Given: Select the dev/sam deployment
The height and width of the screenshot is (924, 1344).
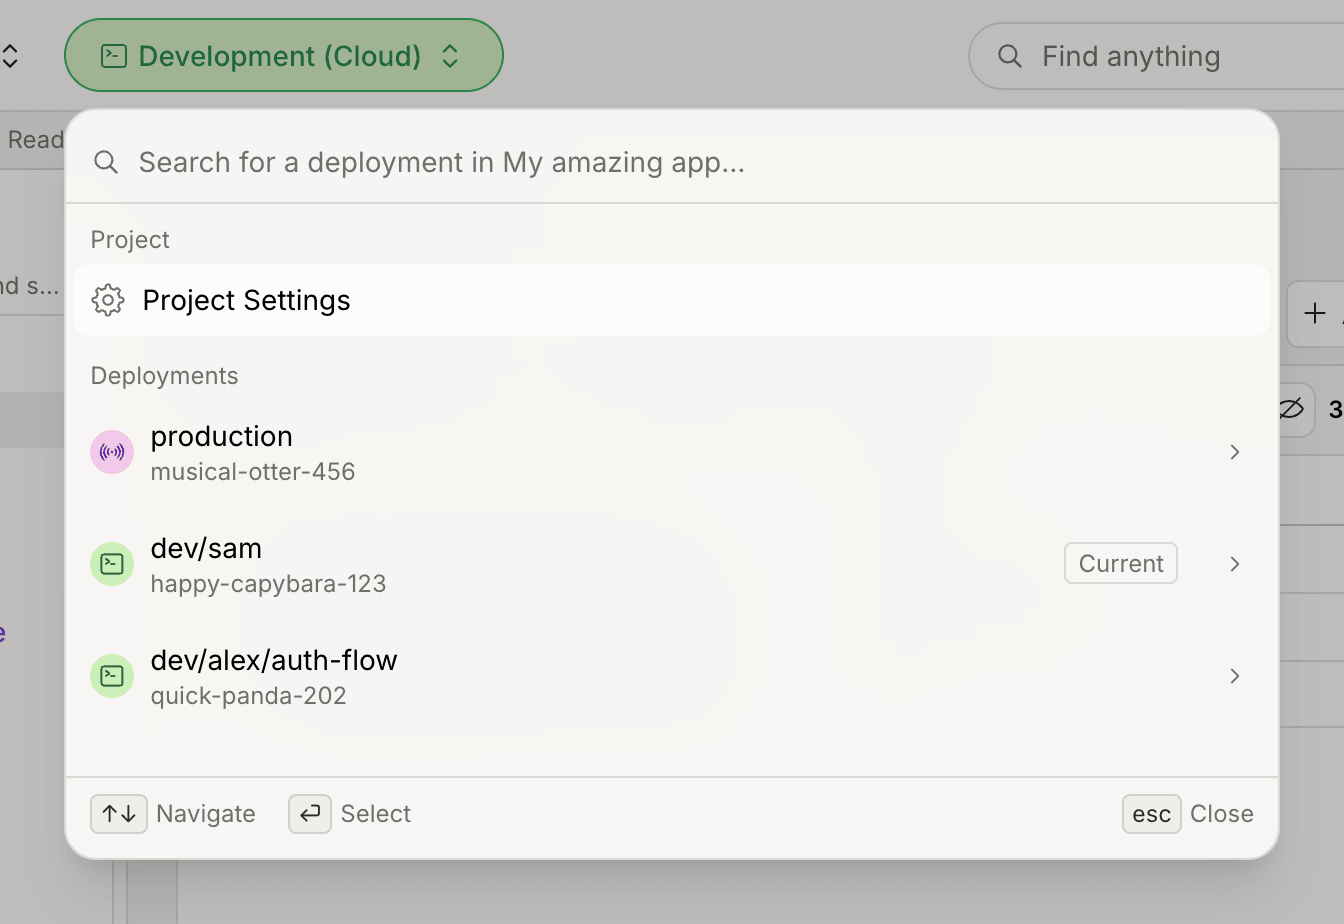Looking at the screenshot, I should [x=672, y=564].
